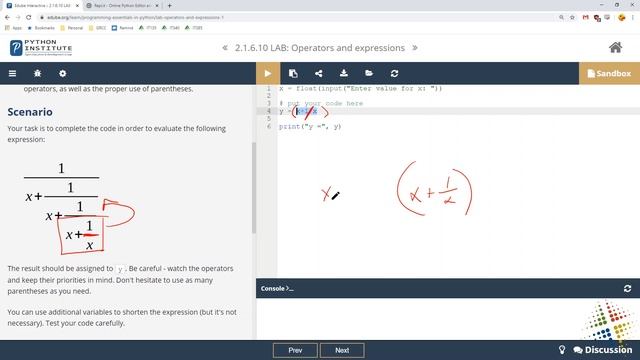Go to the home page via house icon
640x360 pixels.
(x=616, y=48)
